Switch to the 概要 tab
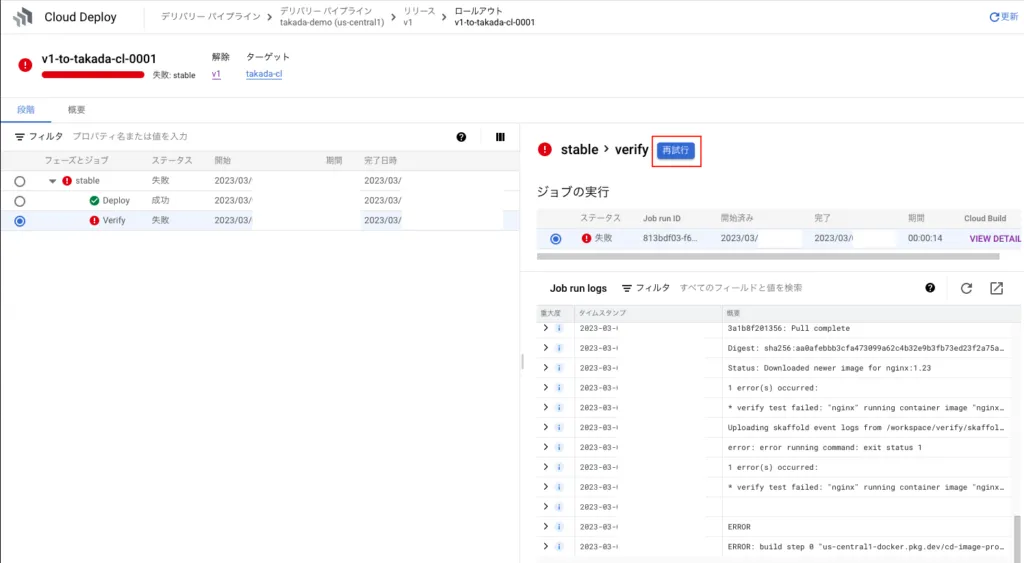The height and width of the screenshot is (563, 1024). coord(76,110)
